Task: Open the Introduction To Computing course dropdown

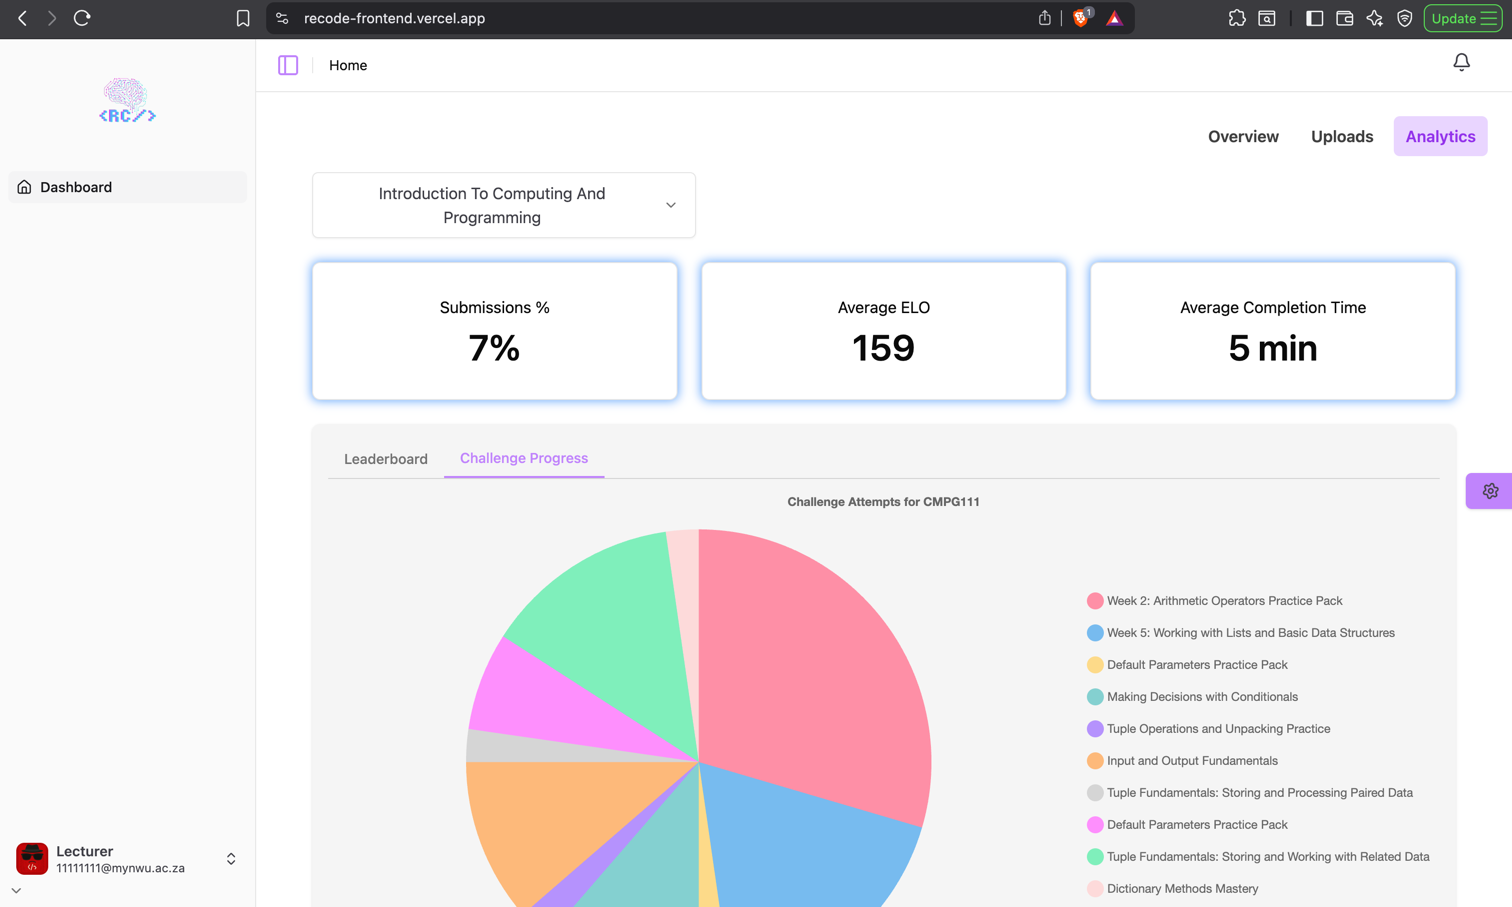Action: click(504, 205)
